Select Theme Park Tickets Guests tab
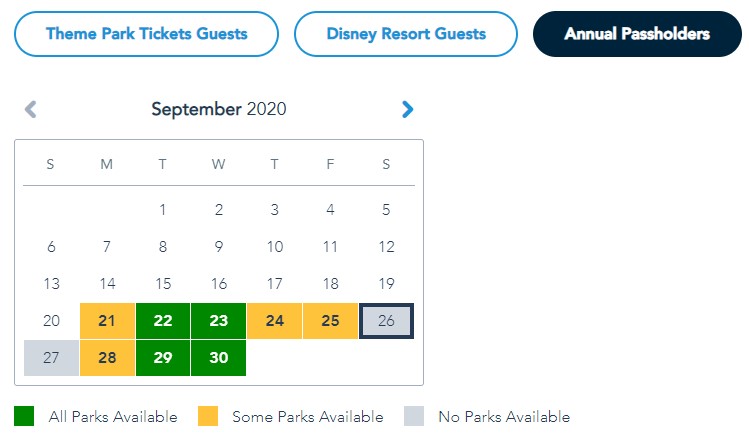Image resolution: width=749 pixels, height=445 pixels. (146, 34)
